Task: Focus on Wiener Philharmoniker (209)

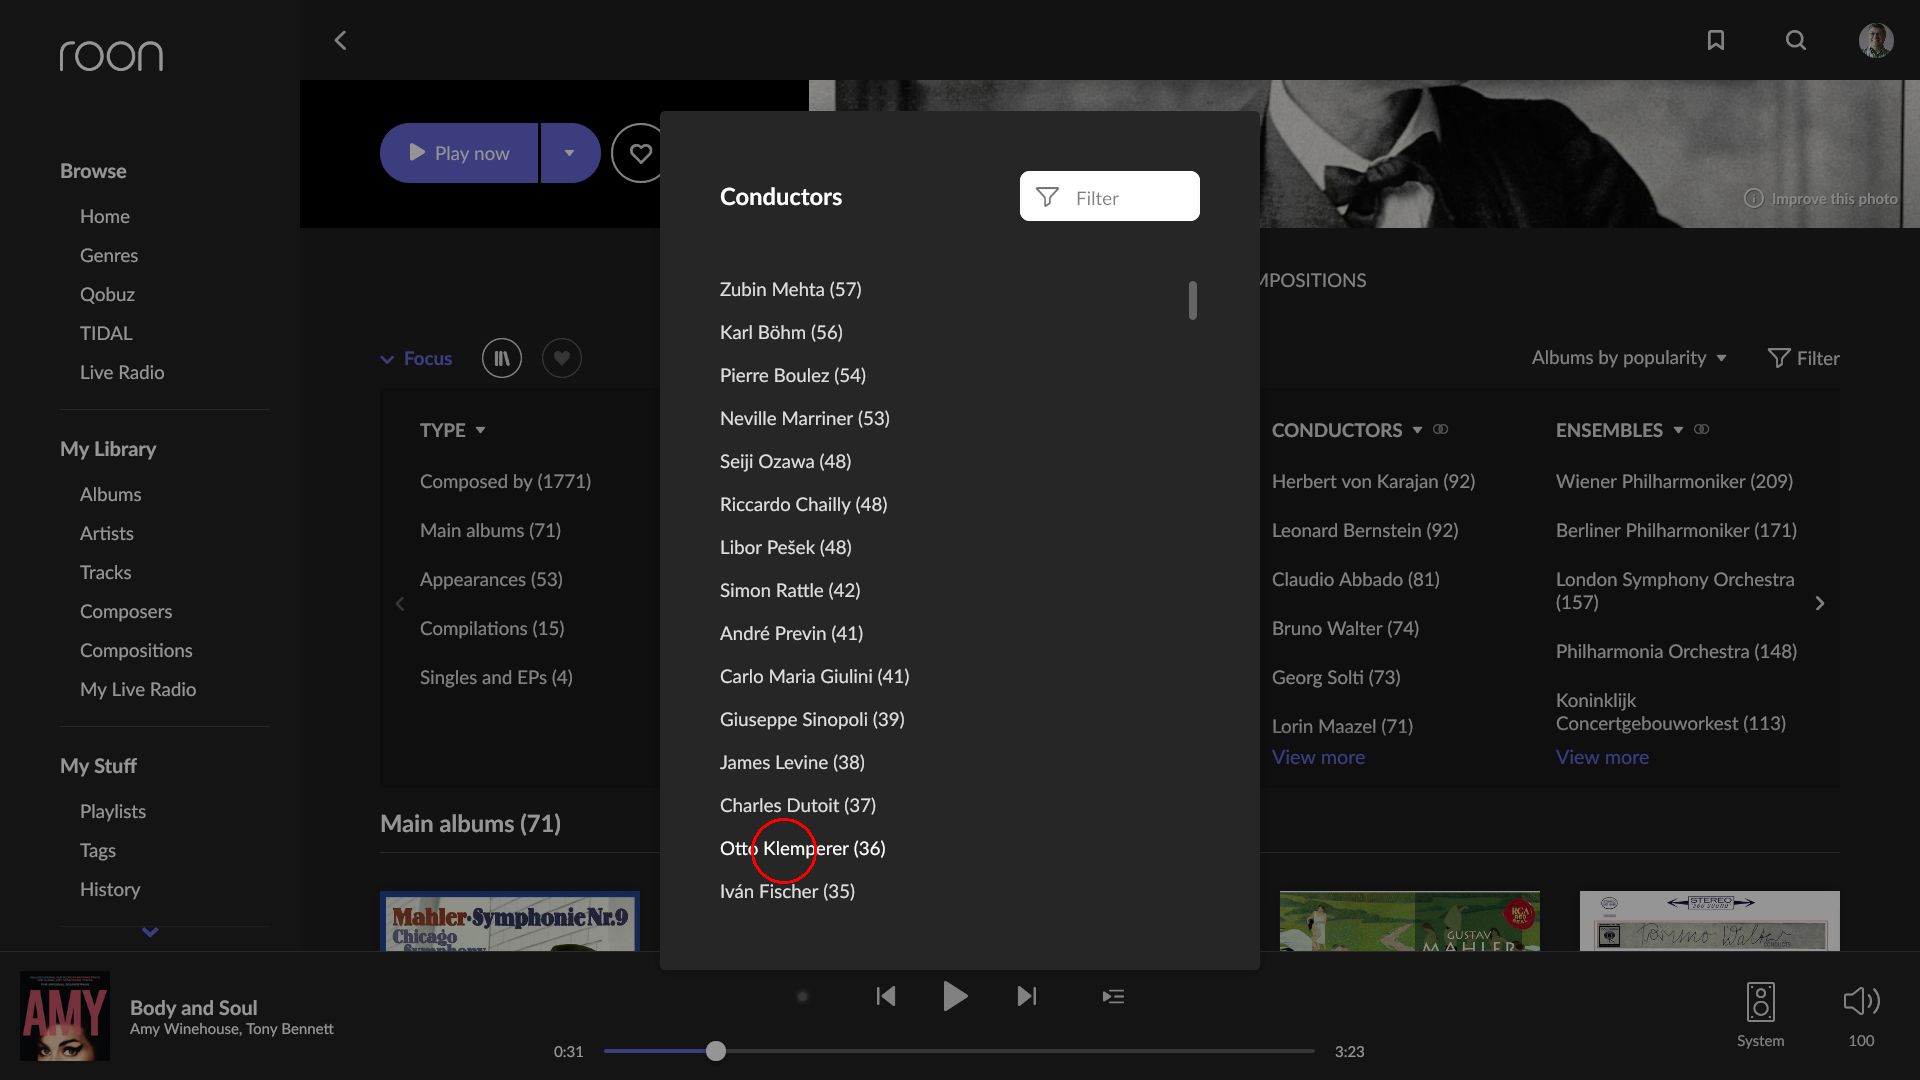Action: pos(1674,481)
